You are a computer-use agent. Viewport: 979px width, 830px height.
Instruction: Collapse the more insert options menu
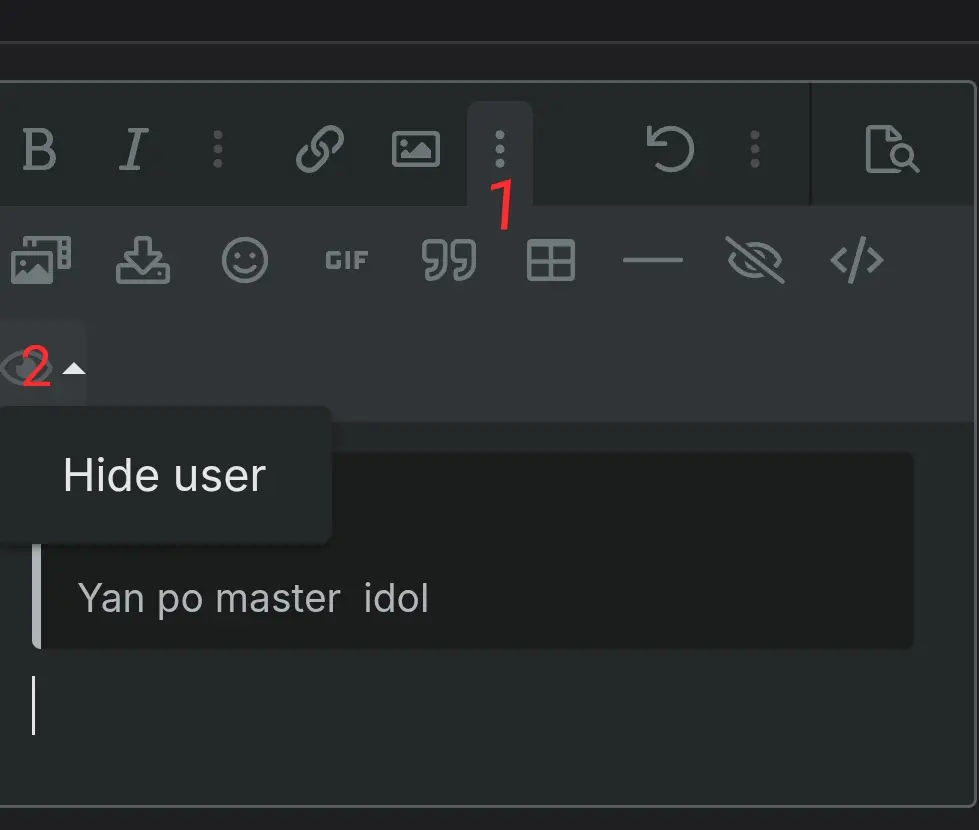499,149
